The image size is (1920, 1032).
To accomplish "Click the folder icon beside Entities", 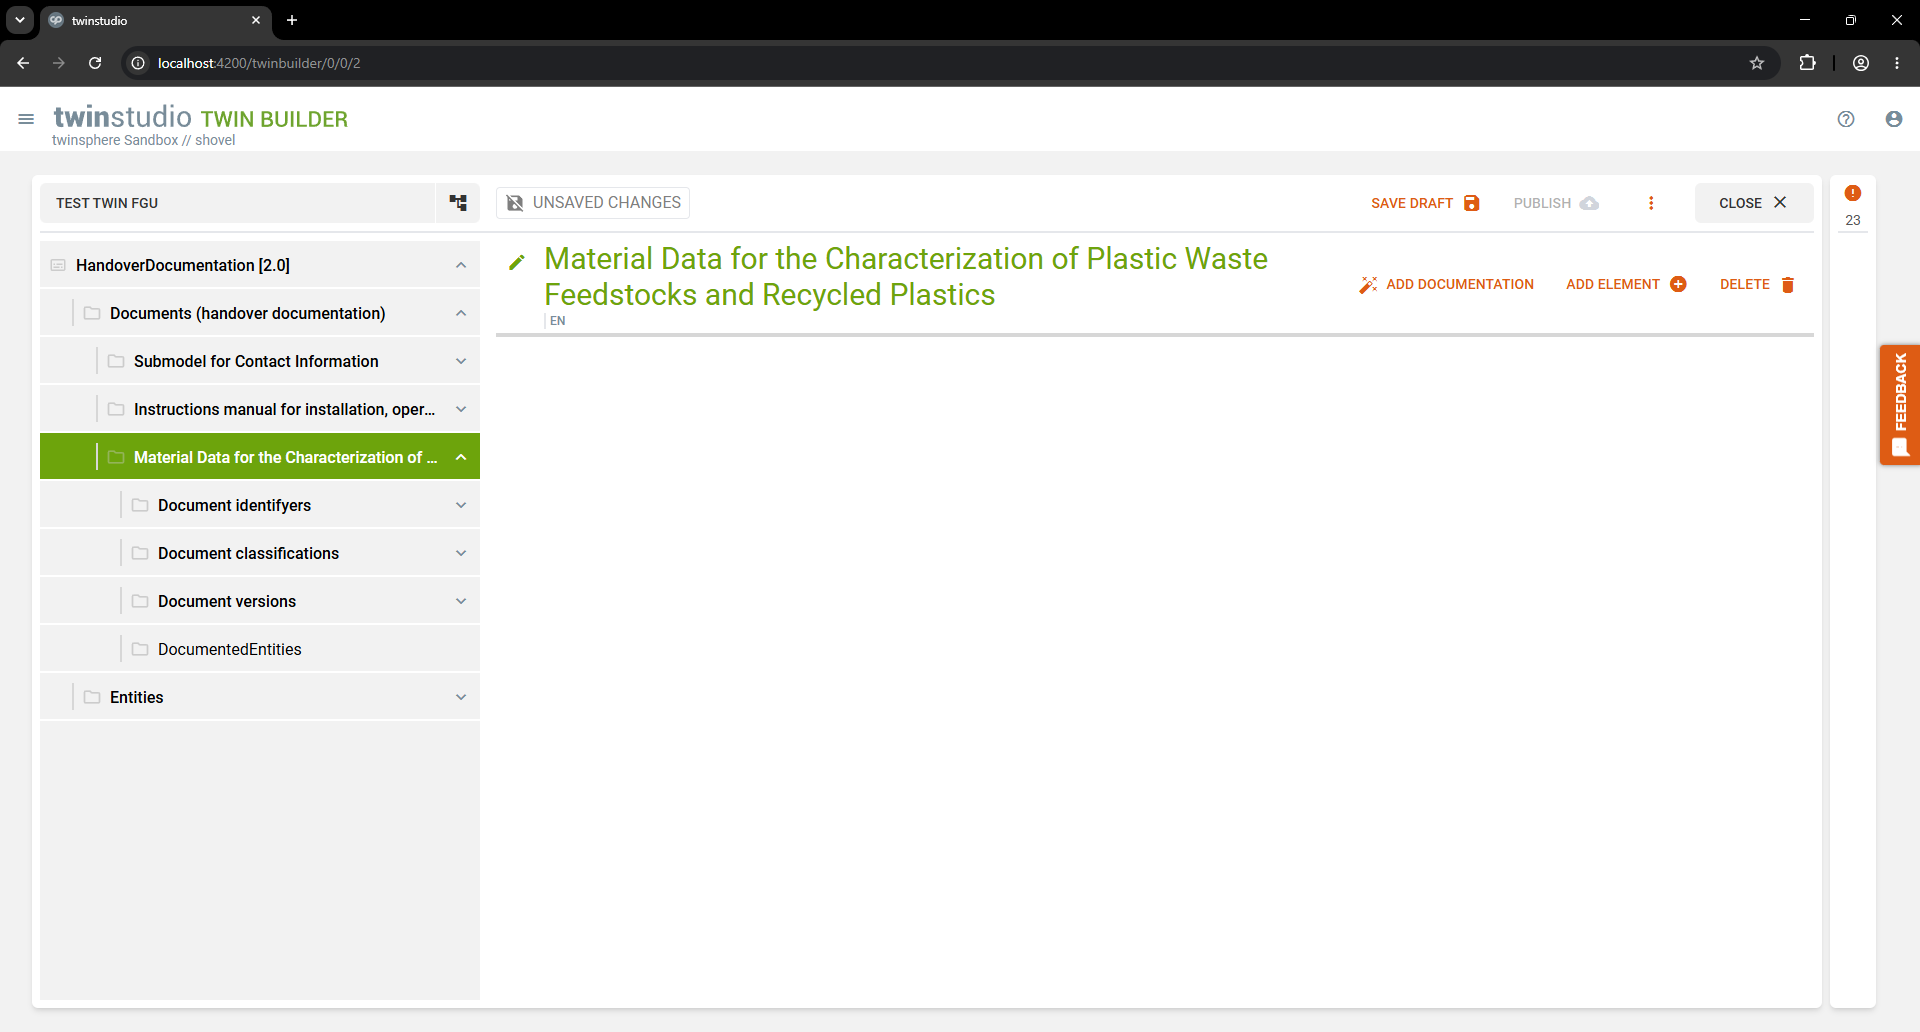I will 92,697.
